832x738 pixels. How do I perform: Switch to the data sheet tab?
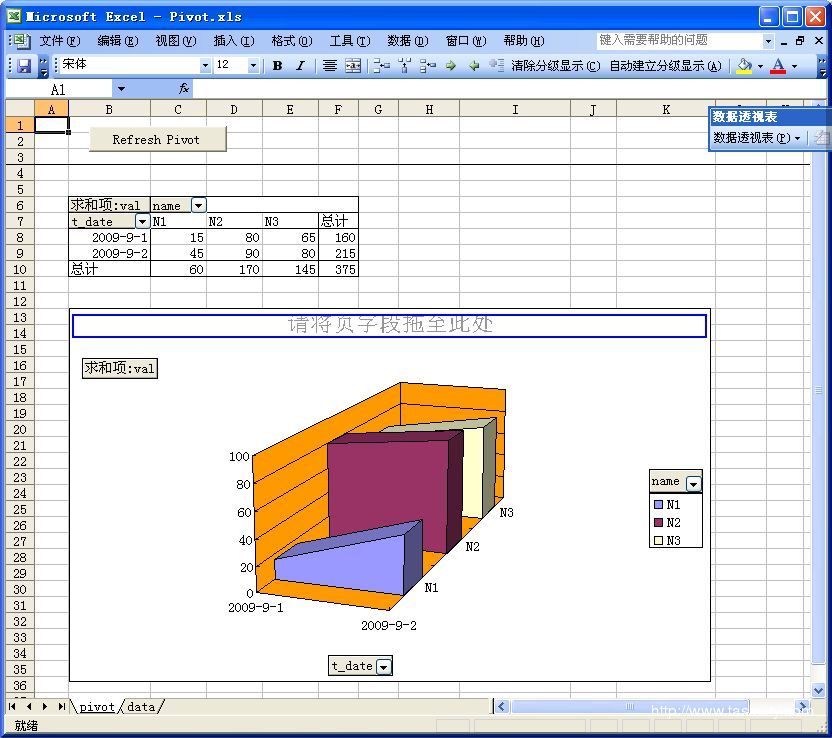(141, 707)
